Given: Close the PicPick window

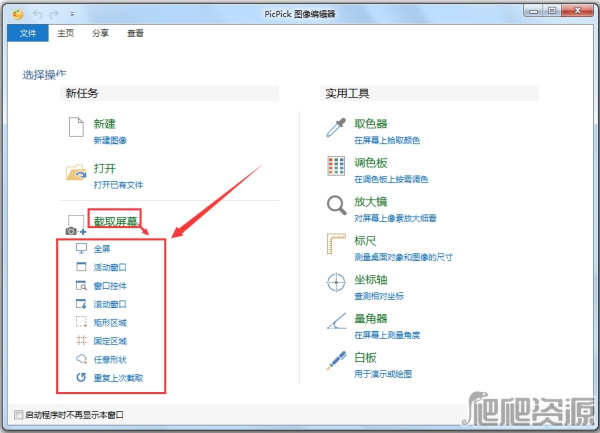Looking at the screenshot, I should (x=578, y=11).
